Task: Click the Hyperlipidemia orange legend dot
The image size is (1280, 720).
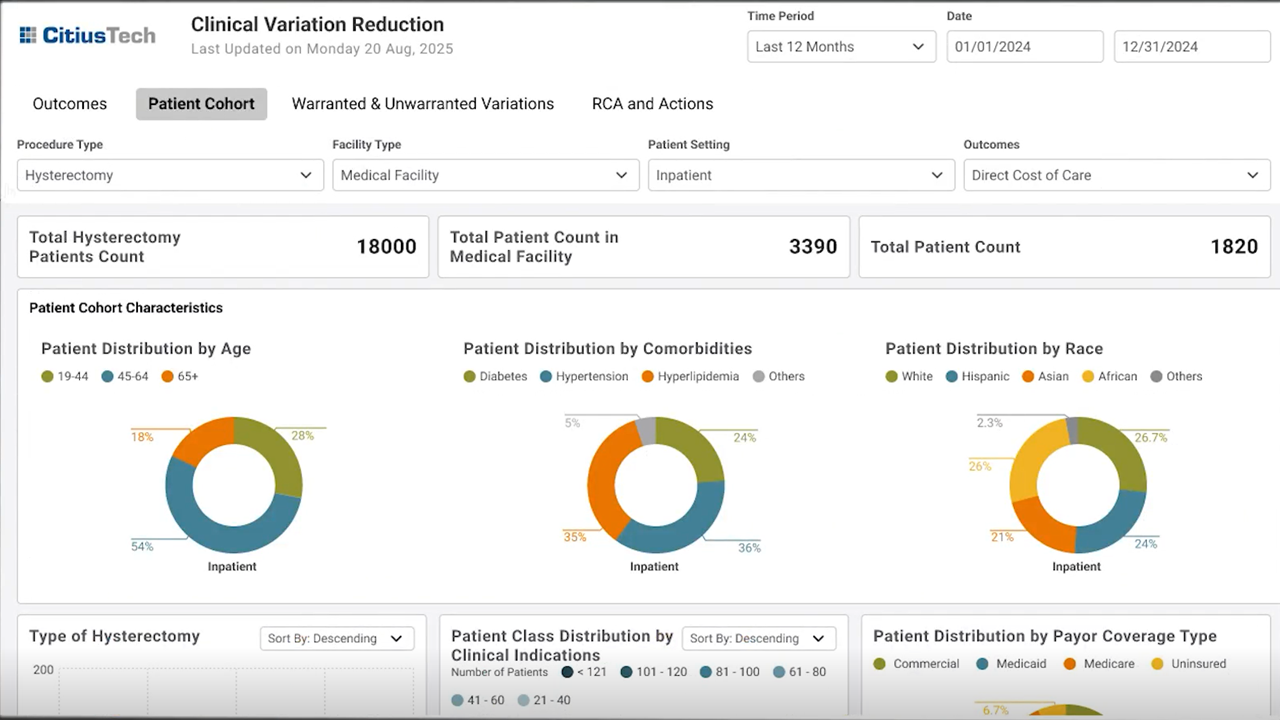Action: (647, 377)
